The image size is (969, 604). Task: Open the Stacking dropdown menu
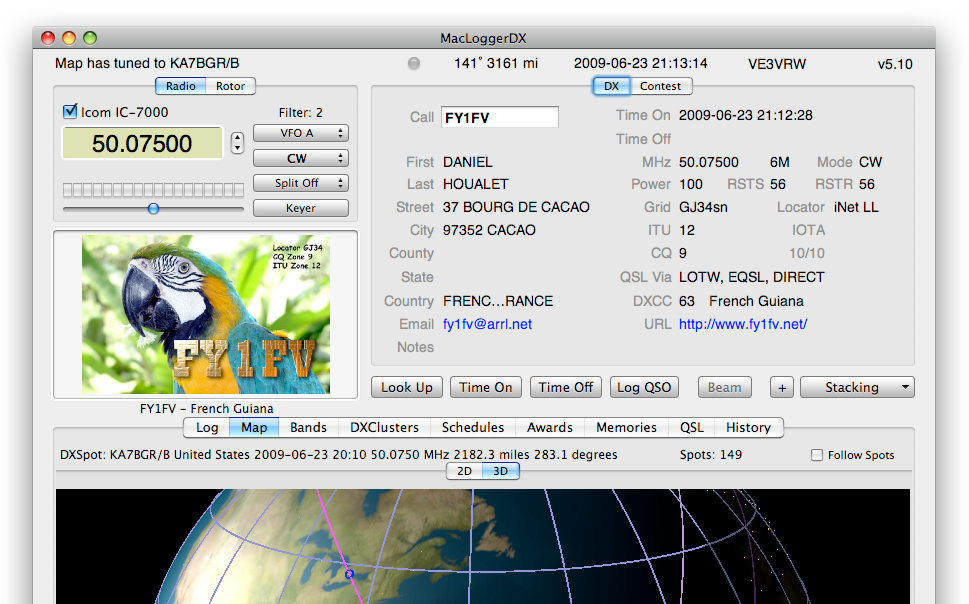pyautogui.click(x=857, y=388)
